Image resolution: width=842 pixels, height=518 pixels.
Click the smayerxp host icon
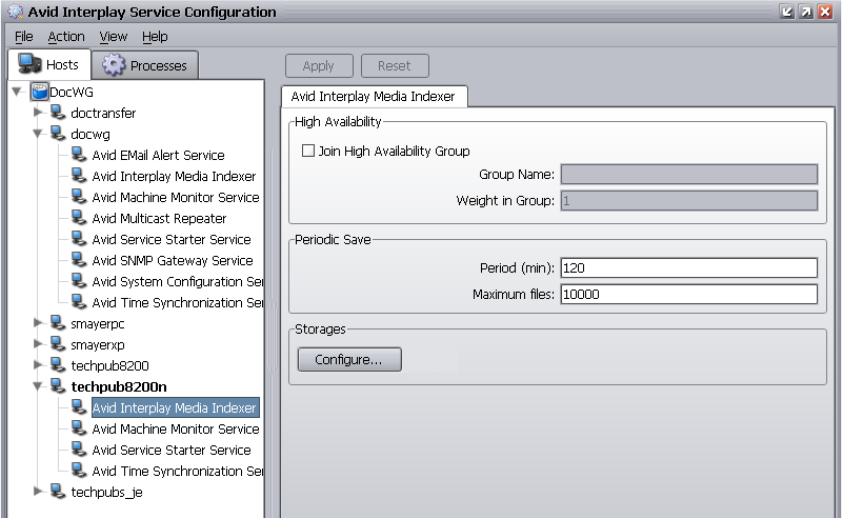(58, 344)
